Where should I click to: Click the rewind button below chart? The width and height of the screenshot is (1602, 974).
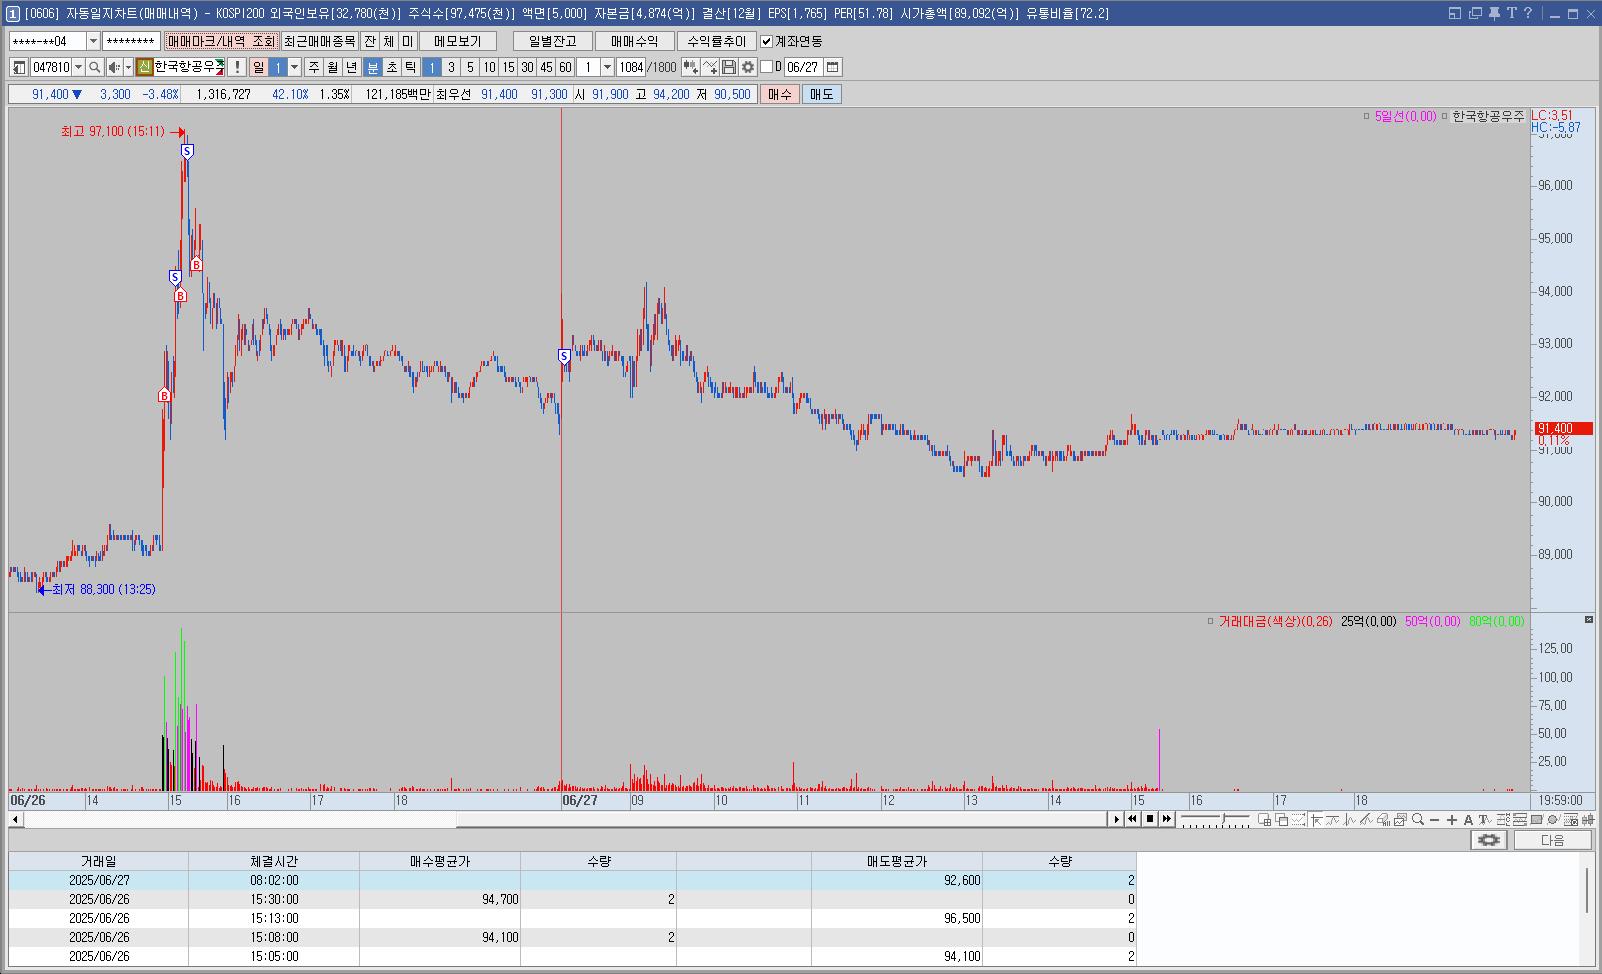1132,819
